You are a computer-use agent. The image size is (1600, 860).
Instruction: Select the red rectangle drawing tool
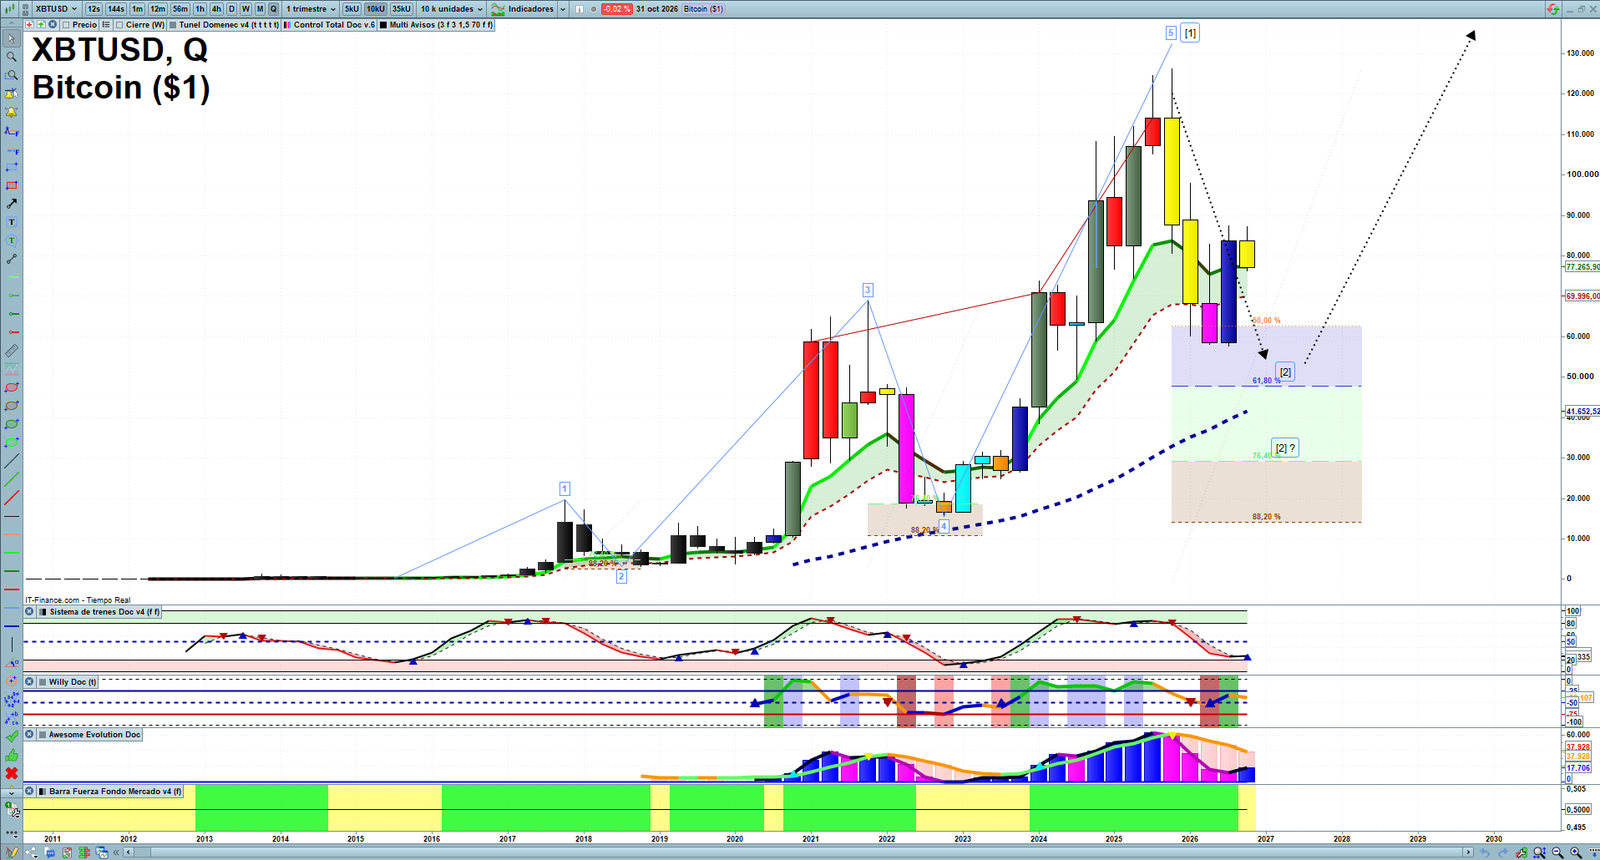(x=11, y=185)
